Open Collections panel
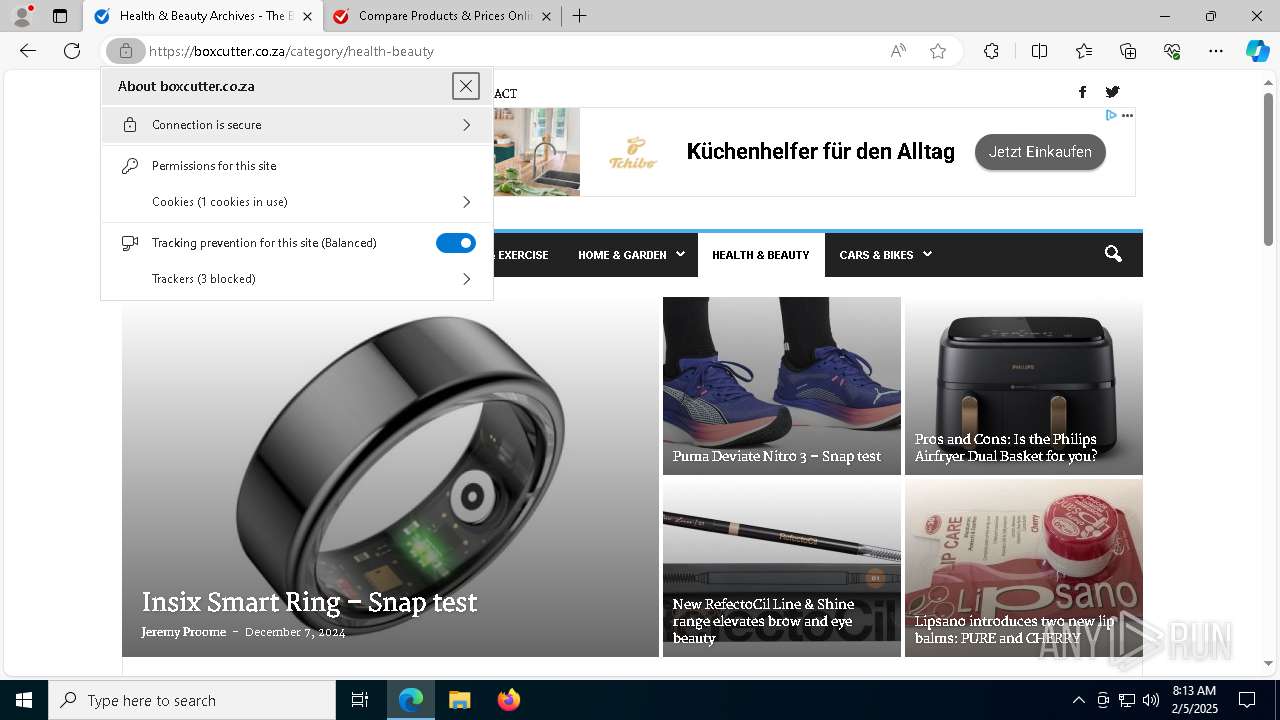The image size is (1280, 720). pyautogui.click(x=1128, y=51)
